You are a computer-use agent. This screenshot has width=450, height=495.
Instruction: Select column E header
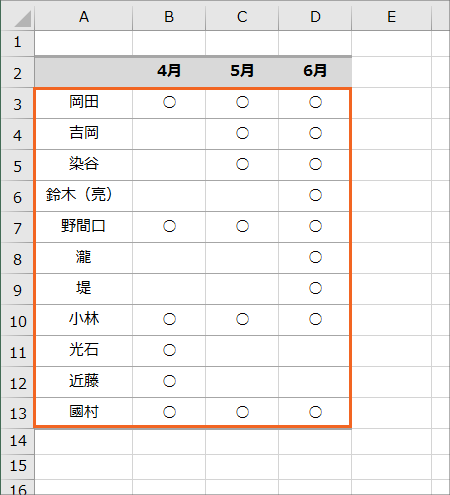391,17
